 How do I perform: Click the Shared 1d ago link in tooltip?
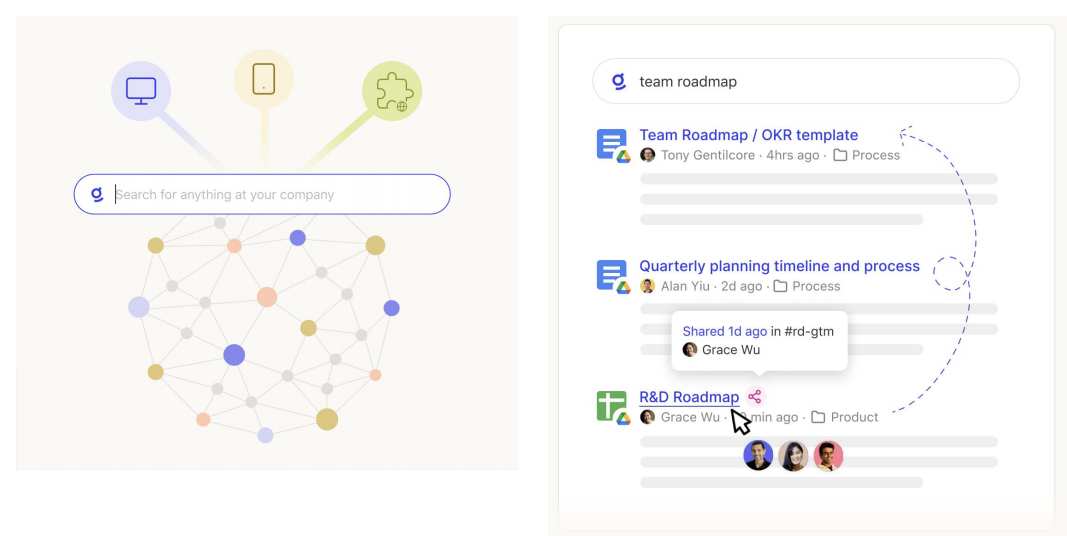coord(724,331)
